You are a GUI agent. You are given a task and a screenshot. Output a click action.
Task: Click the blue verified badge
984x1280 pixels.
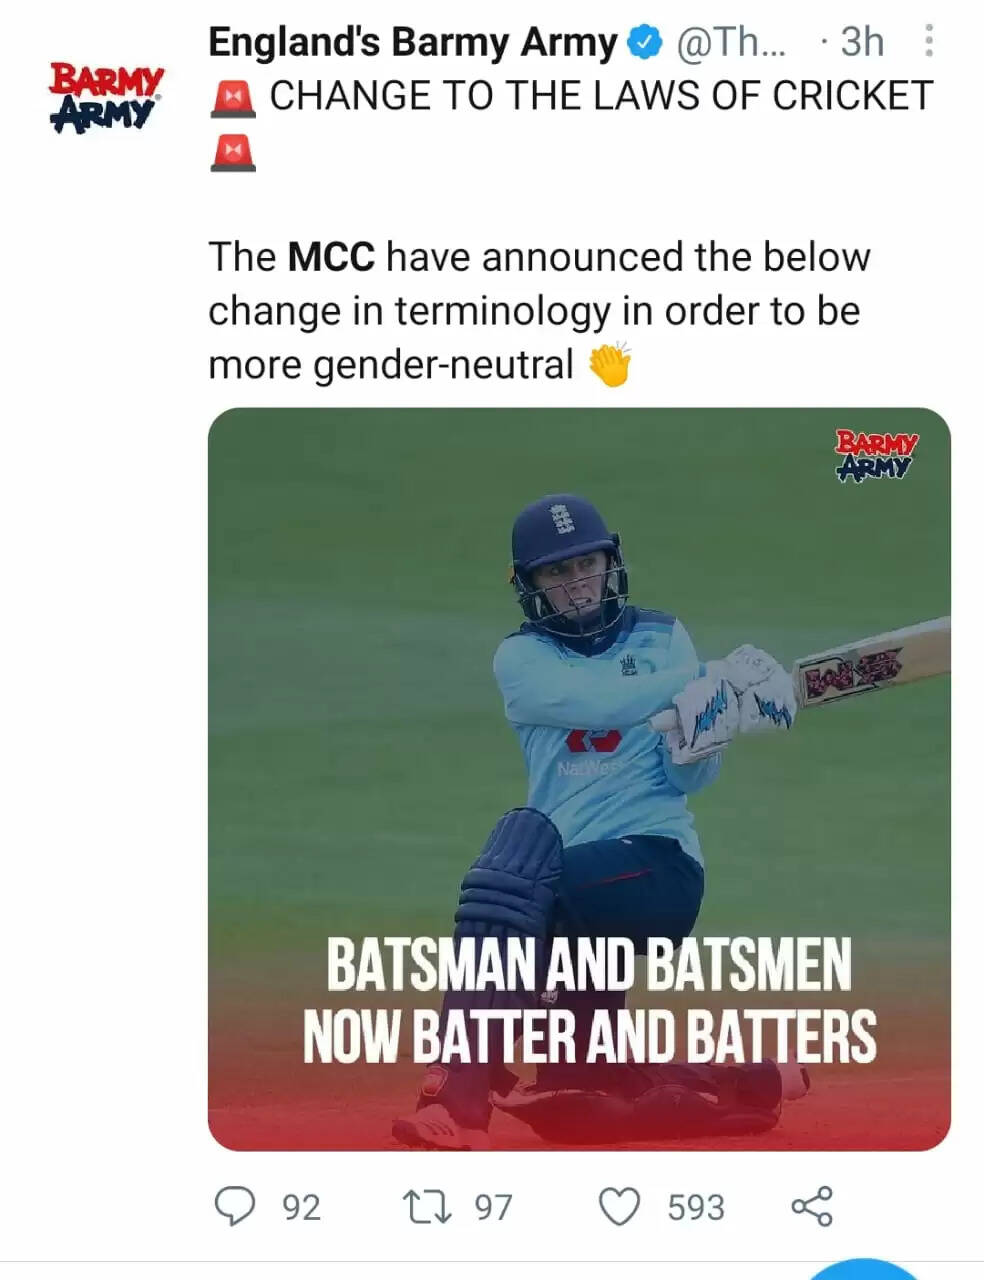click(645, 42)
